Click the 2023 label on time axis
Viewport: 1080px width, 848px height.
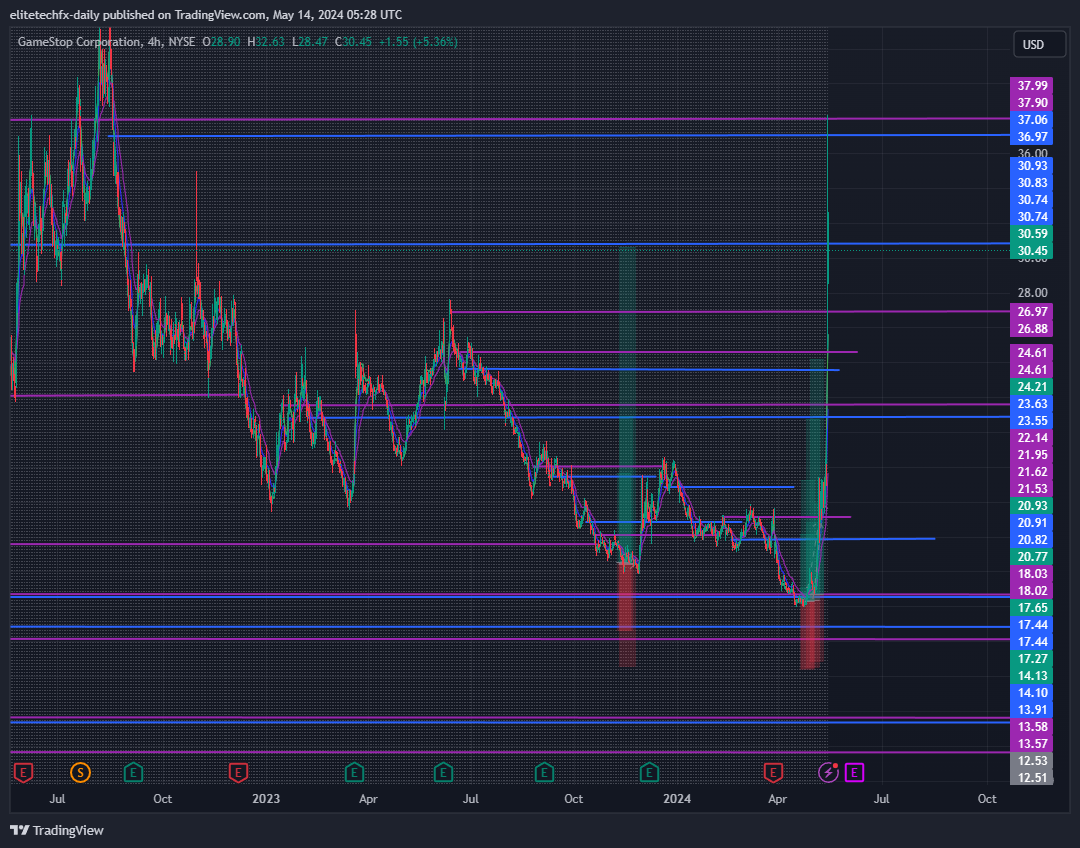point(266,798)
